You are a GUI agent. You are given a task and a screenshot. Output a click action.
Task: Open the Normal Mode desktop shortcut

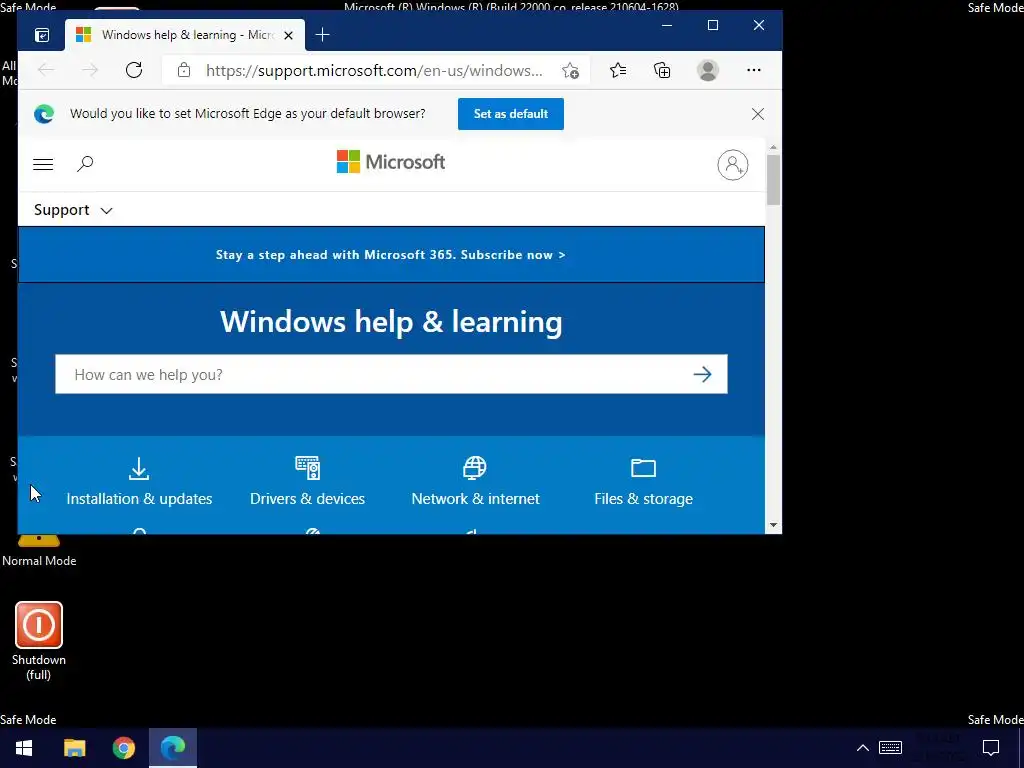coord(39,551)
